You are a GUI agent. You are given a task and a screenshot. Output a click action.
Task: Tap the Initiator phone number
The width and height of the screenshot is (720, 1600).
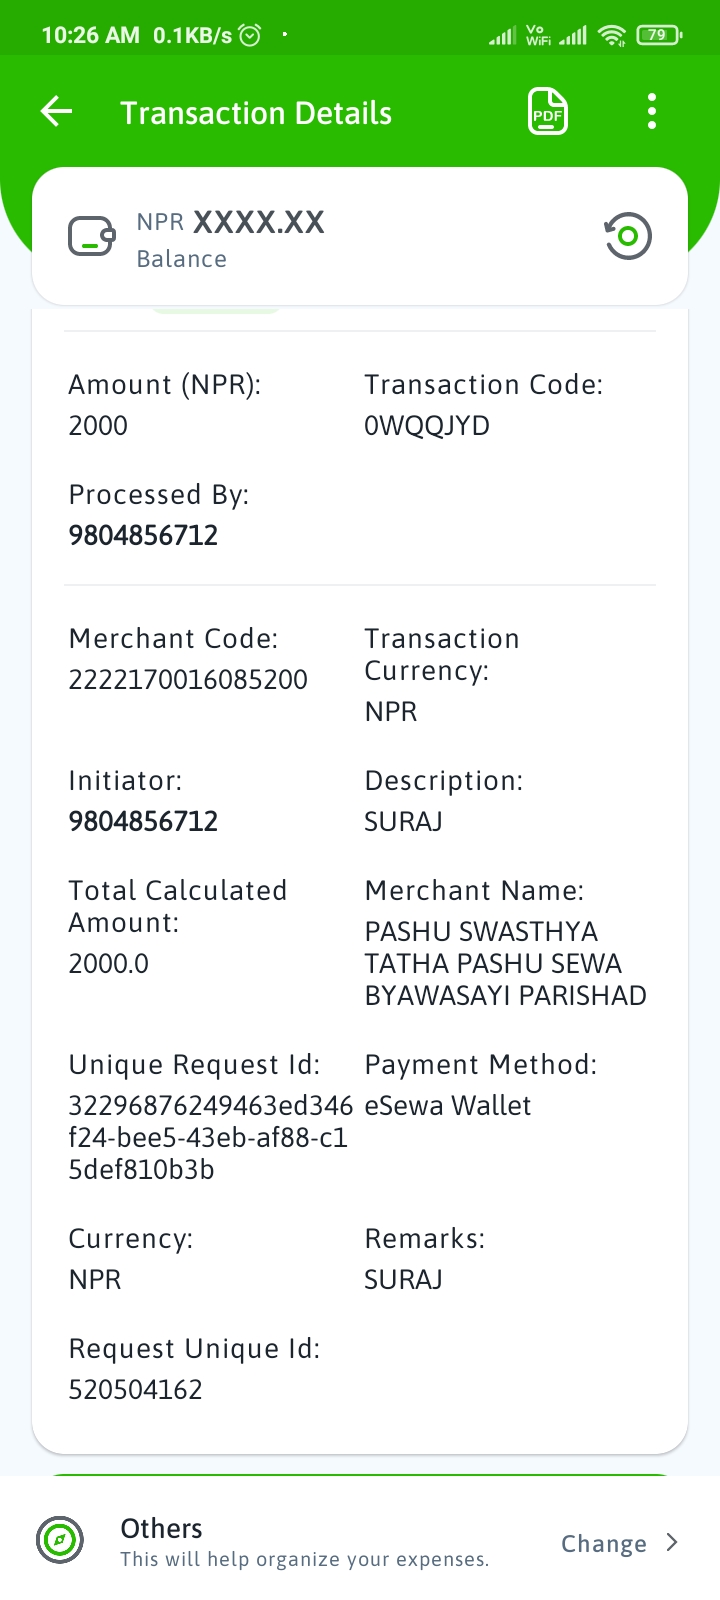pos(143,822)
